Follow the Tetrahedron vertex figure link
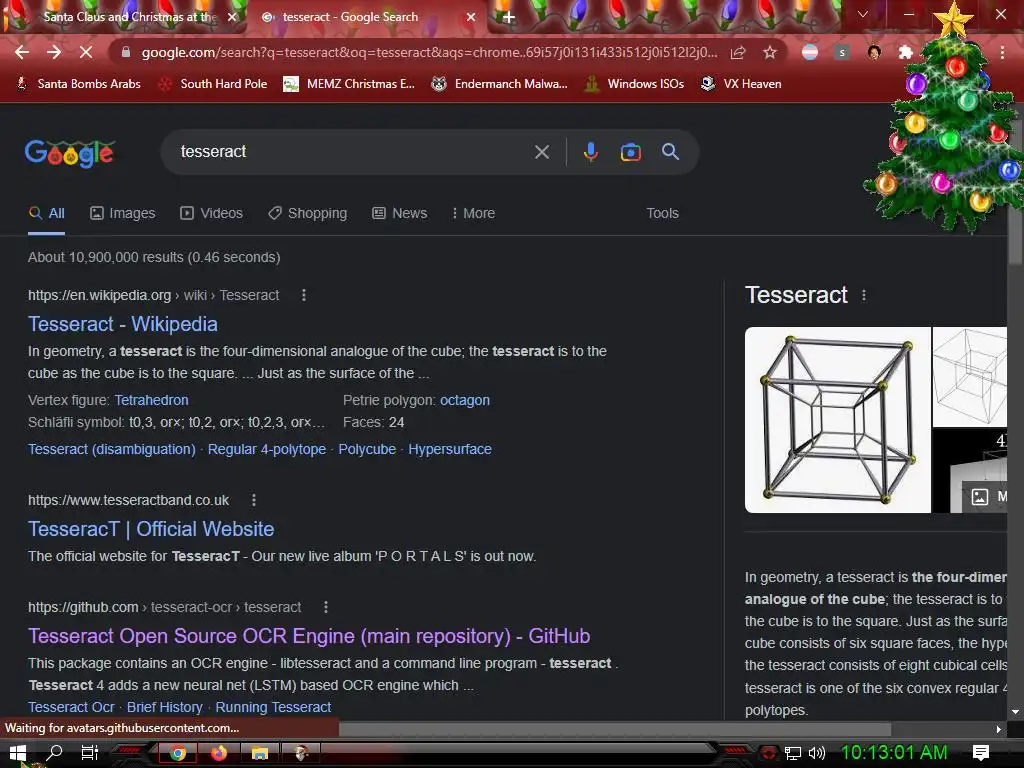The image size is (1024, 768). point(152,400)
